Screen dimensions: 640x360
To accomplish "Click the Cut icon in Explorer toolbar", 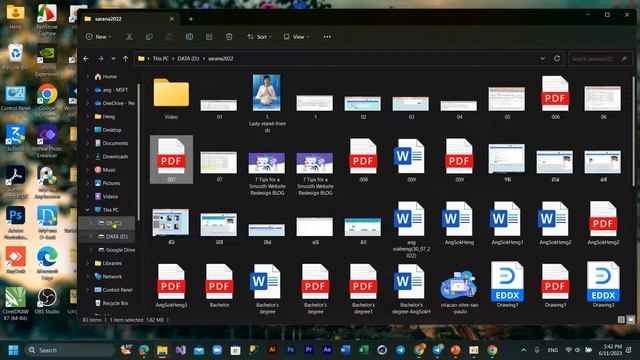I will [x=129, y=37].
